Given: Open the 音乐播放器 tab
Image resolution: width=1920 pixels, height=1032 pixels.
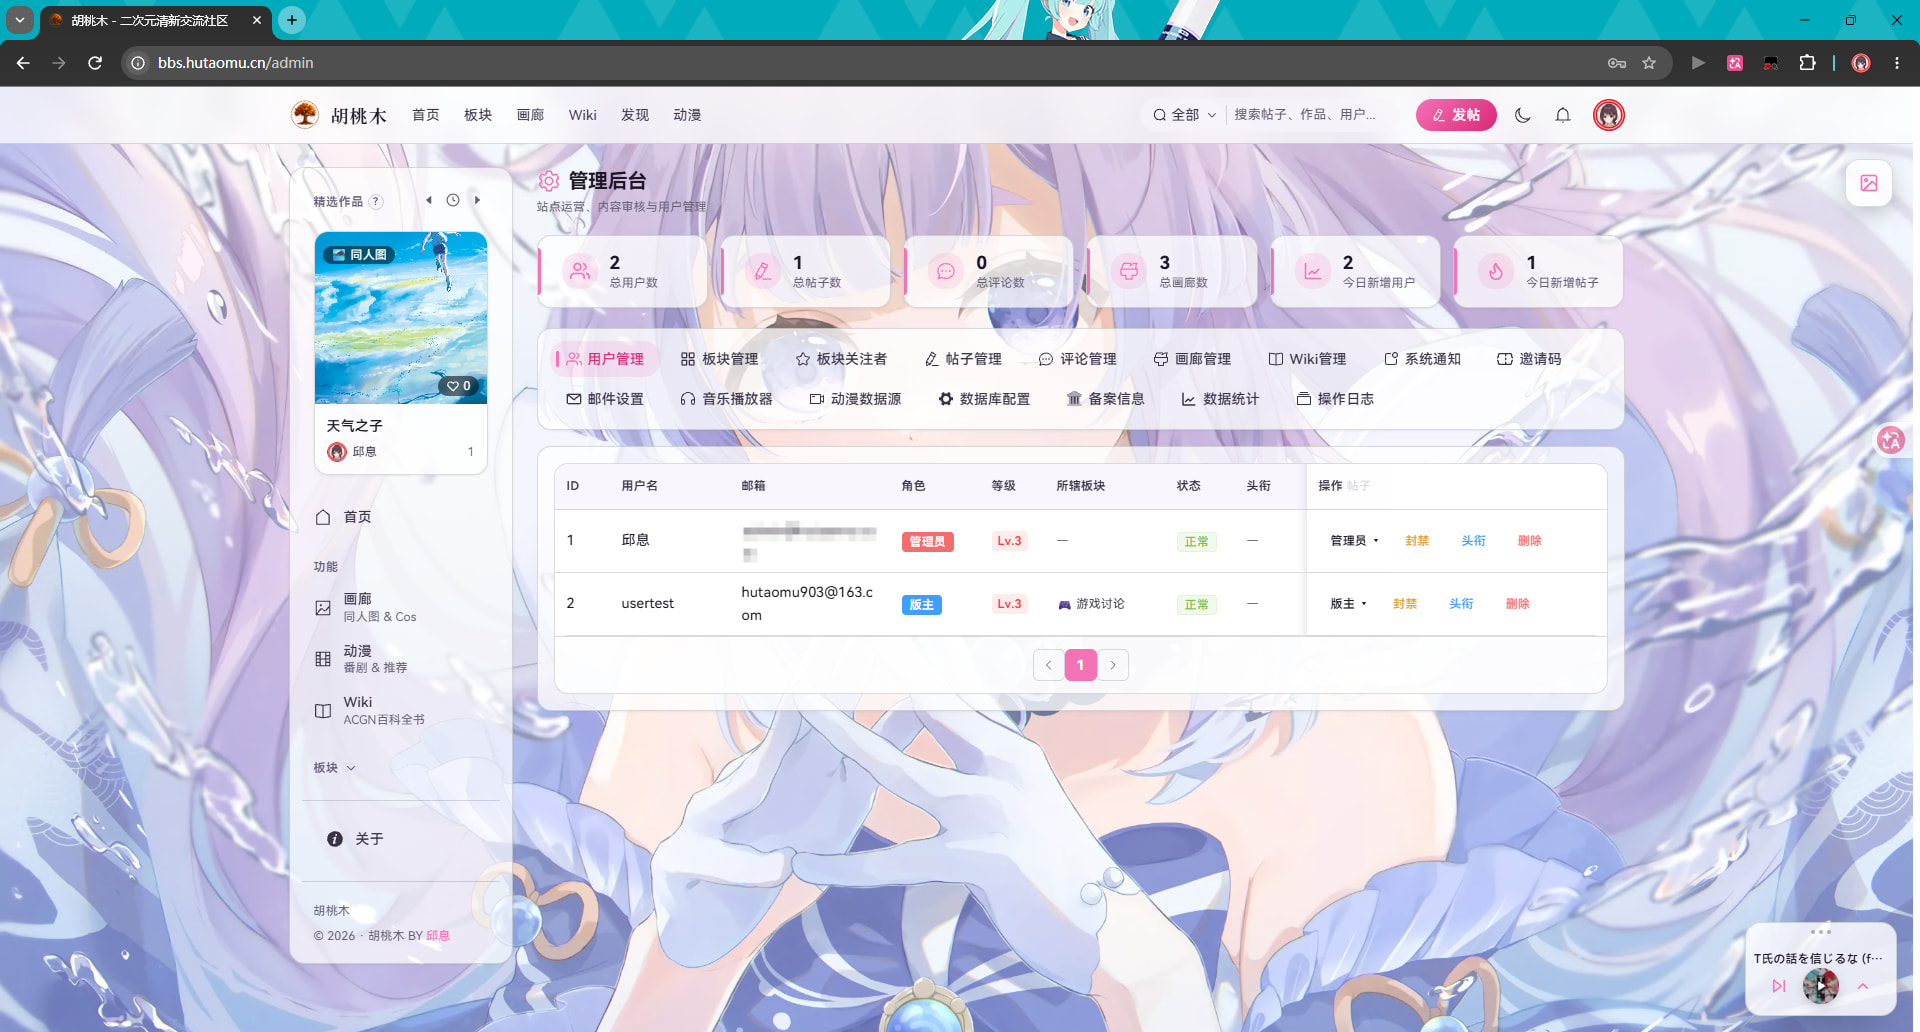Looking at the screenshot, I should click(x=727, y=399).
